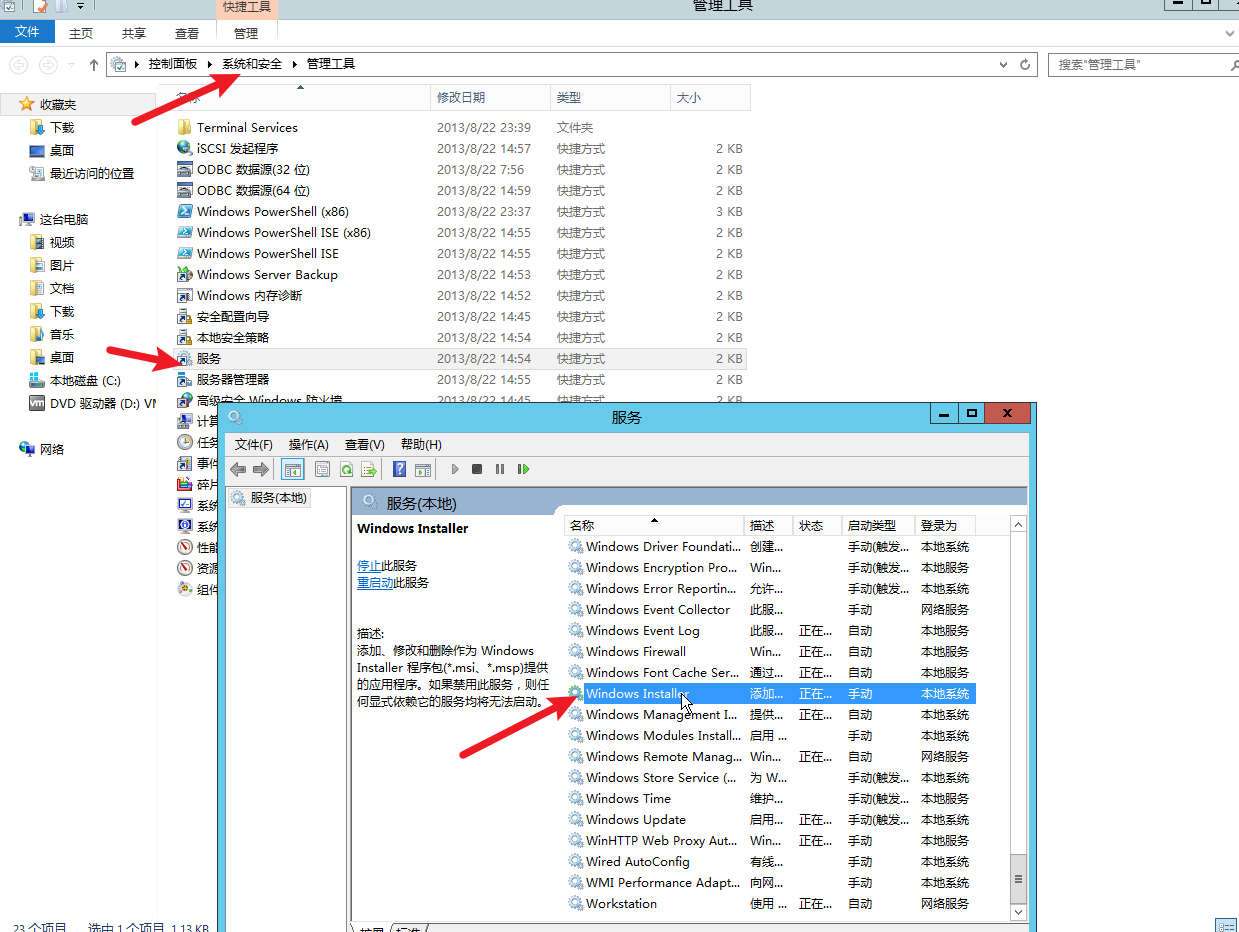The width and height of the screenshot is (1239, 932).
Task: Select Windows Server Backup shortcut icon
Action: [184, 274]
